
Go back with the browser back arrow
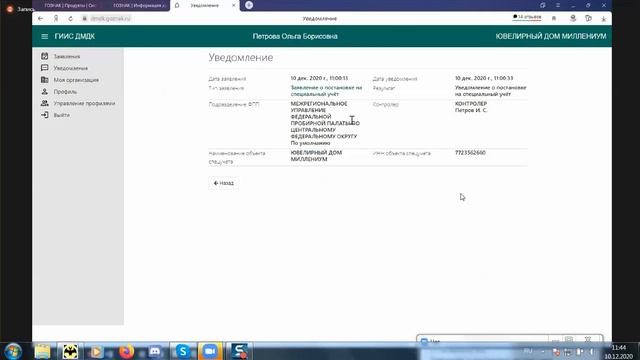coord(40,18)
